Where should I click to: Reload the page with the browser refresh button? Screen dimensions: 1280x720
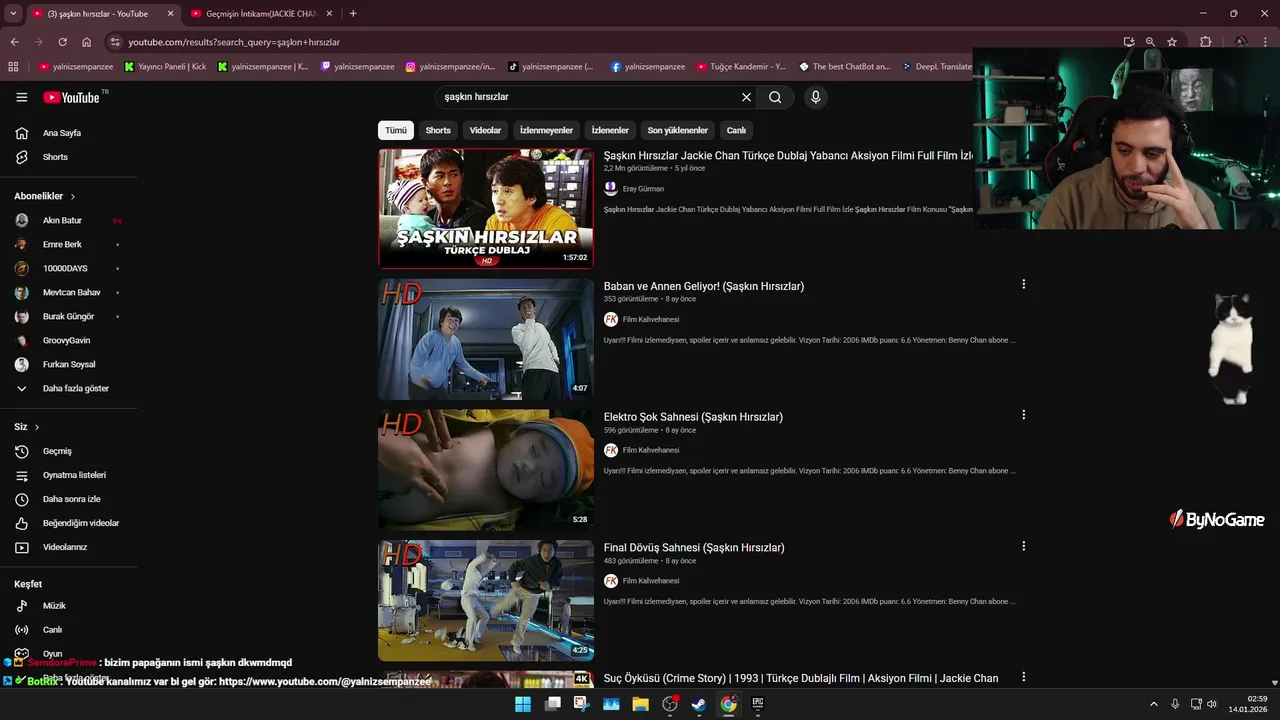click(x=62, y=42)
